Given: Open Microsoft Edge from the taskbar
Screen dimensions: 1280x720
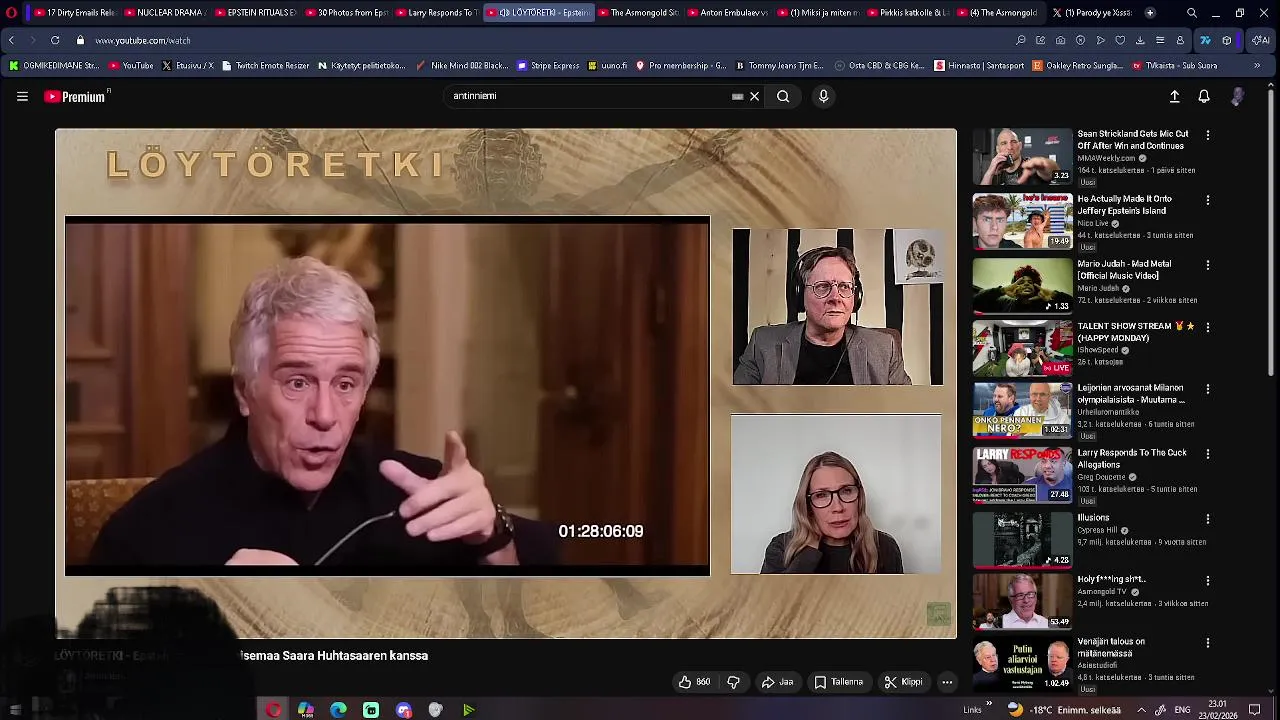Looking at the screenshot, I should coord(338,710).
